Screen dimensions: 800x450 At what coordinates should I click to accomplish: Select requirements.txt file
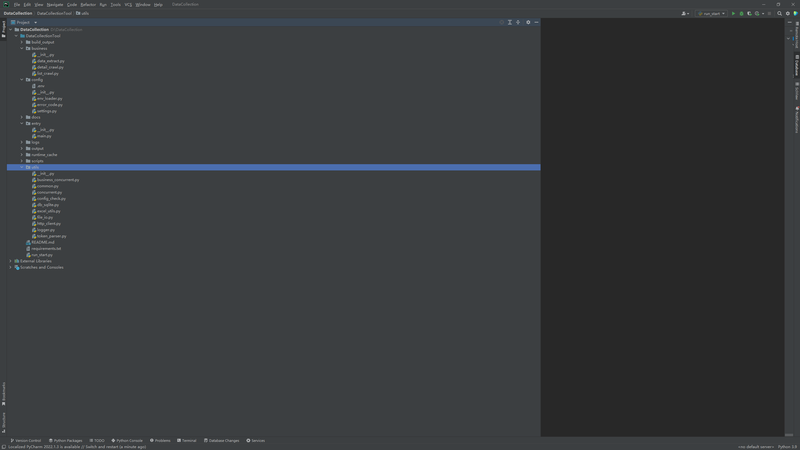pyautogui.click(x=46, y=248)
